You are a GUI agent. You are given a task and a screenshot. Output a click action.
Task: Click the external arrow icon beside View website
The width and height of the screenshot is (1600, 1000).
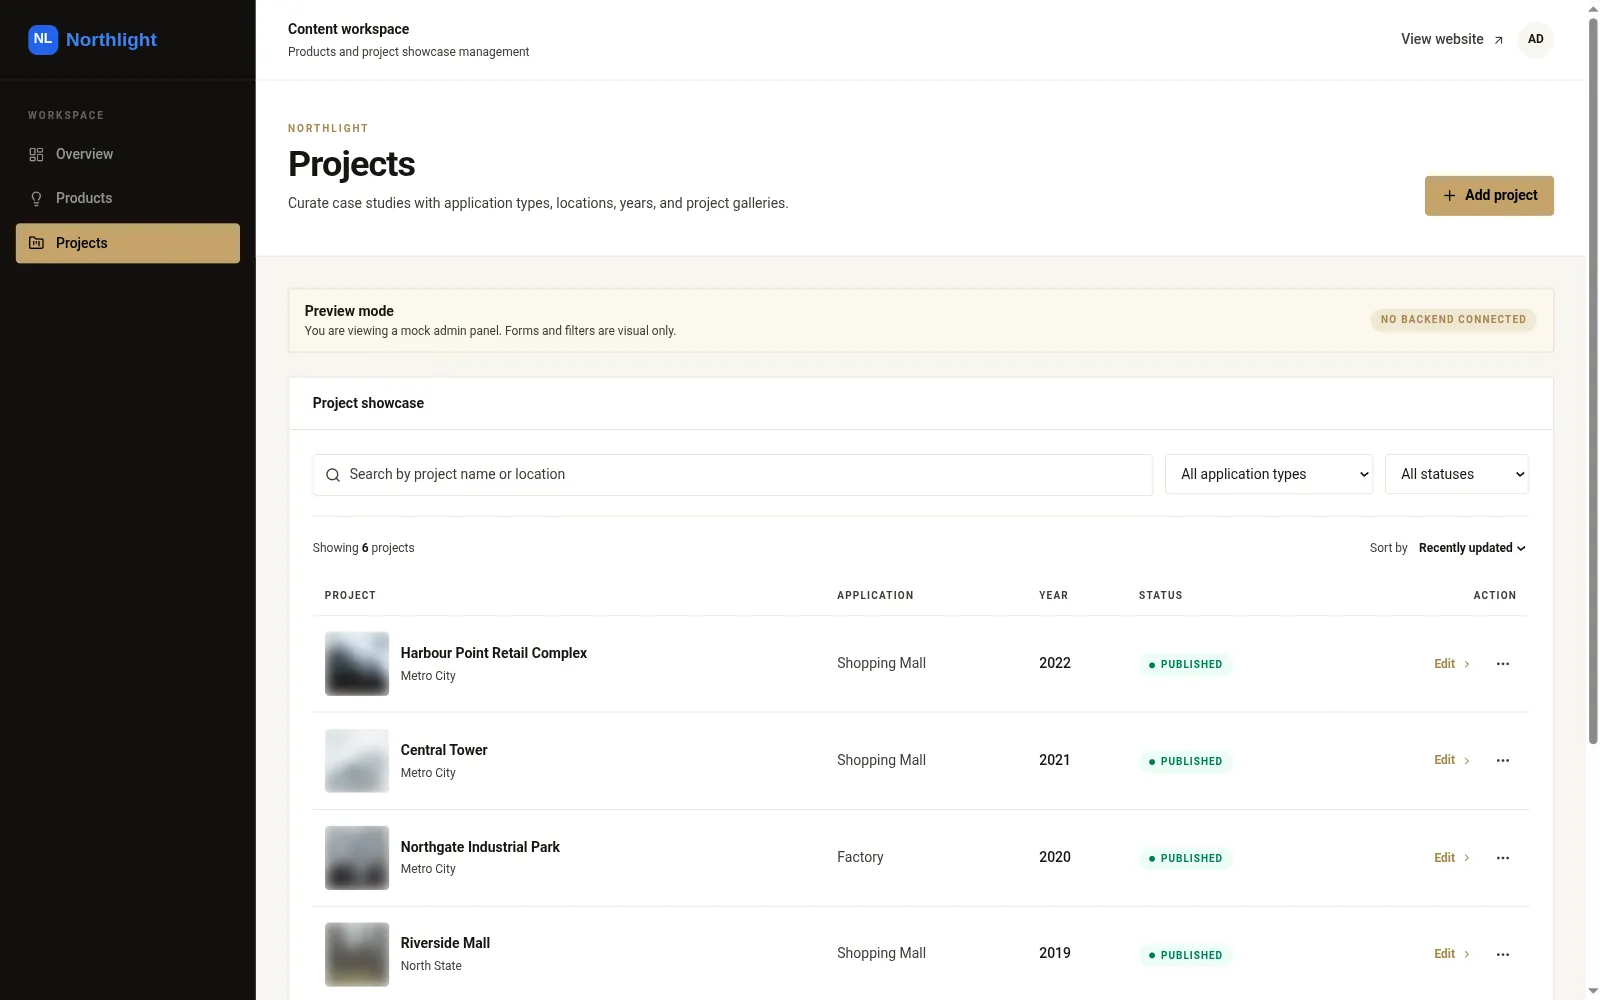point(1498,40)
